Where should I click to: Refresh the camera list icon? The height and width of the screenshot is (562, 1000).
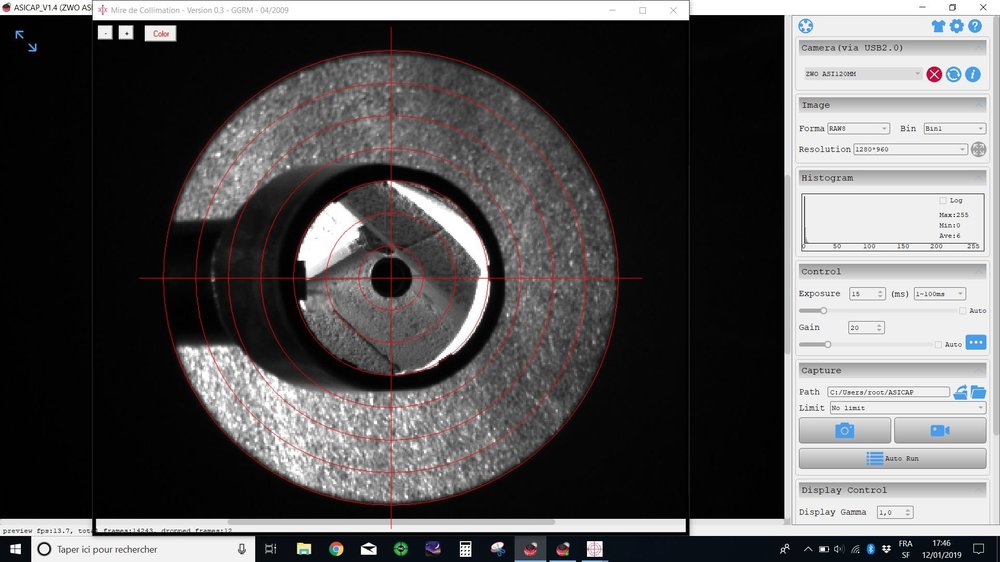coord(953,75)
